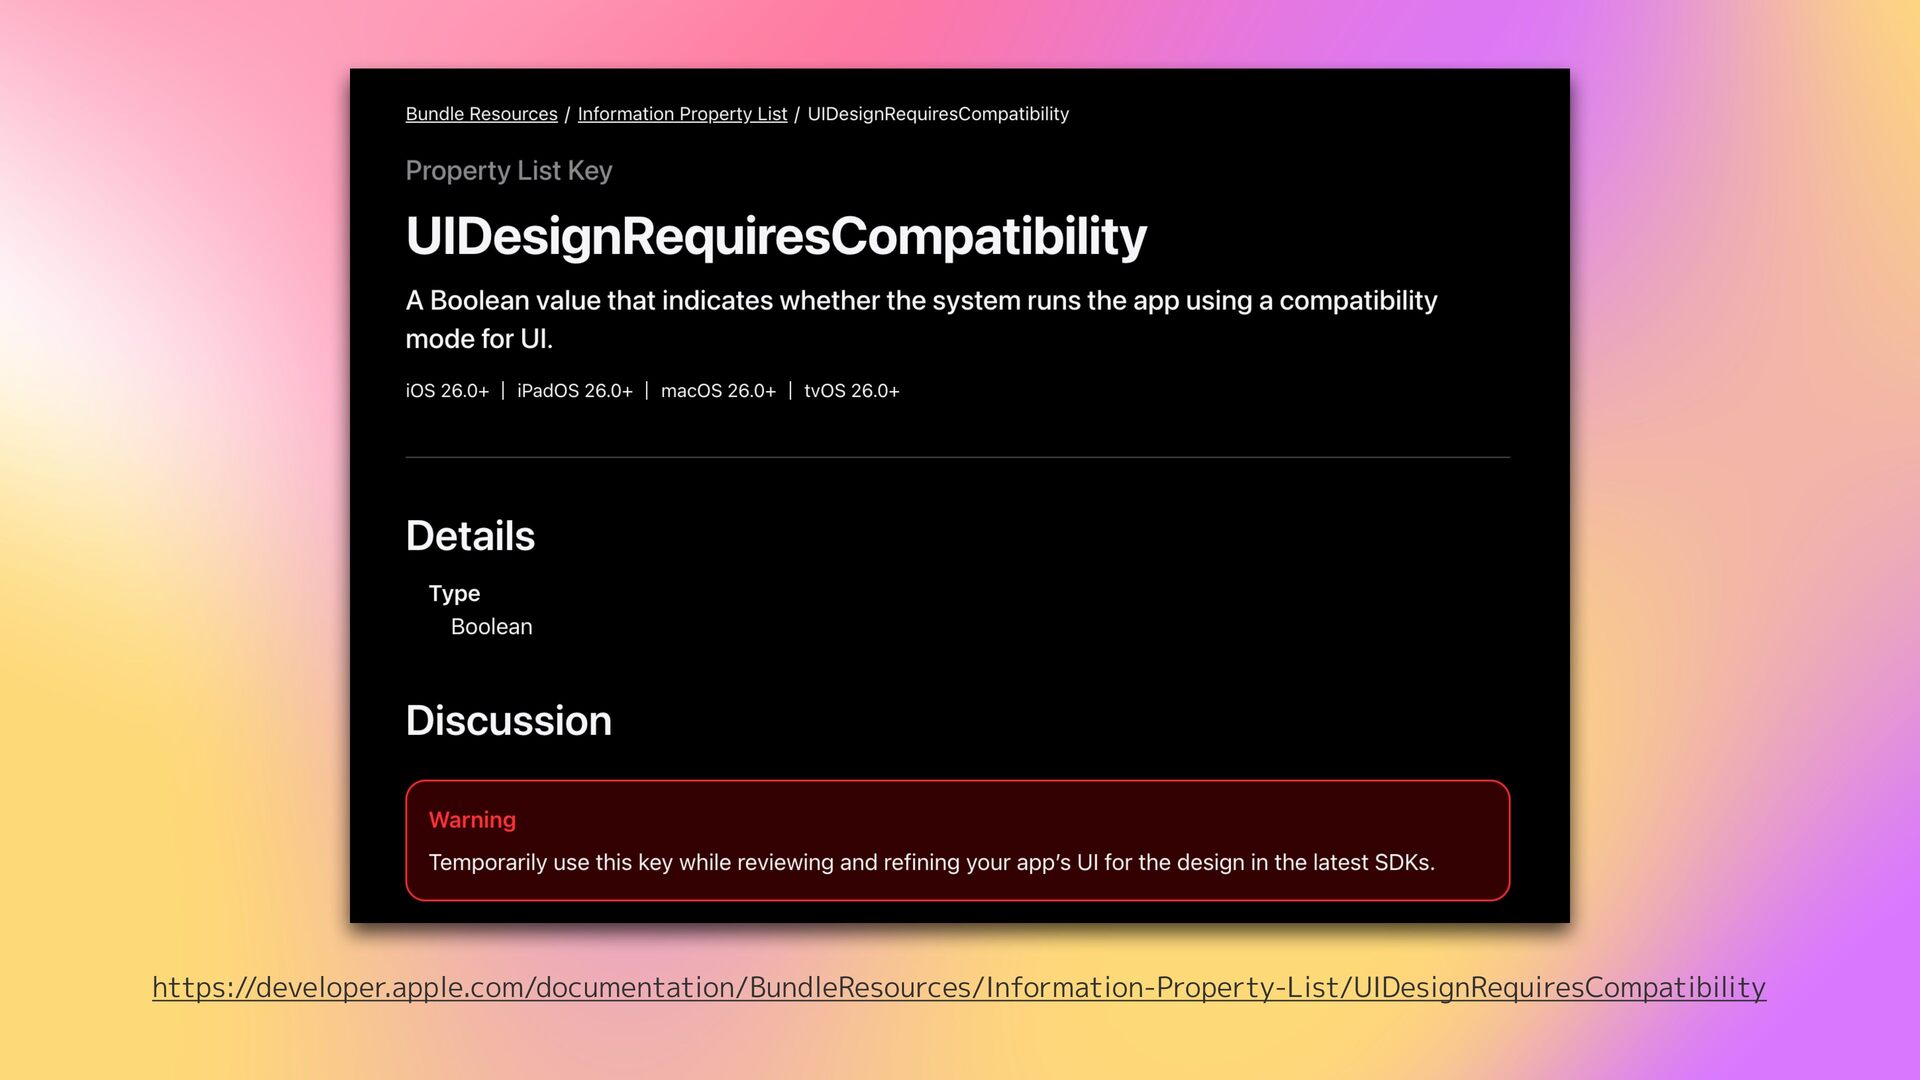Click the iPadOS 26.0+ availability label
This screenshot has width=1920, height=1080.
(574, 391)
